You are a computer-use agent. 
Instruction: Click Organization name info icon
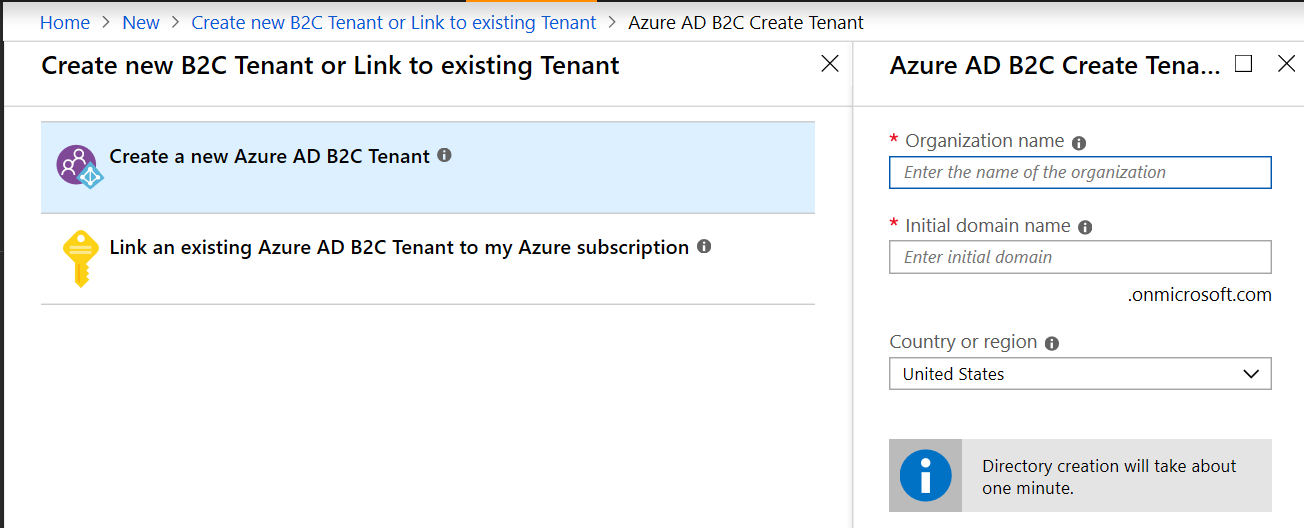pos(1079,143)
